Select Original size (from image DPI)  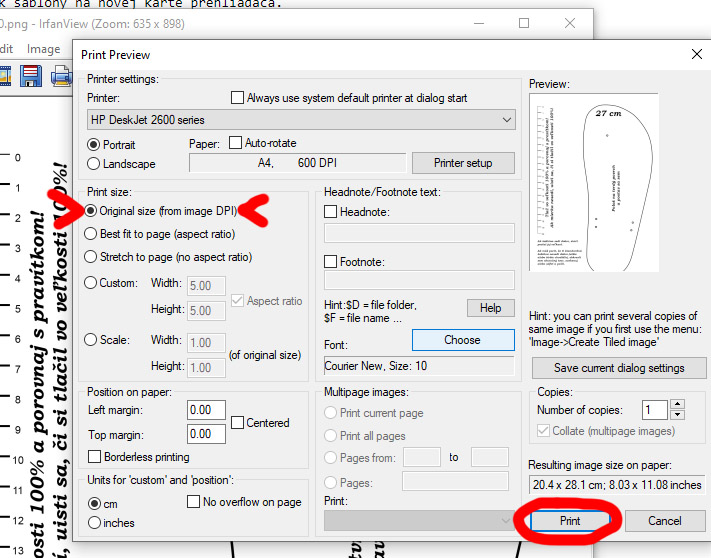[x=91, y=211]
